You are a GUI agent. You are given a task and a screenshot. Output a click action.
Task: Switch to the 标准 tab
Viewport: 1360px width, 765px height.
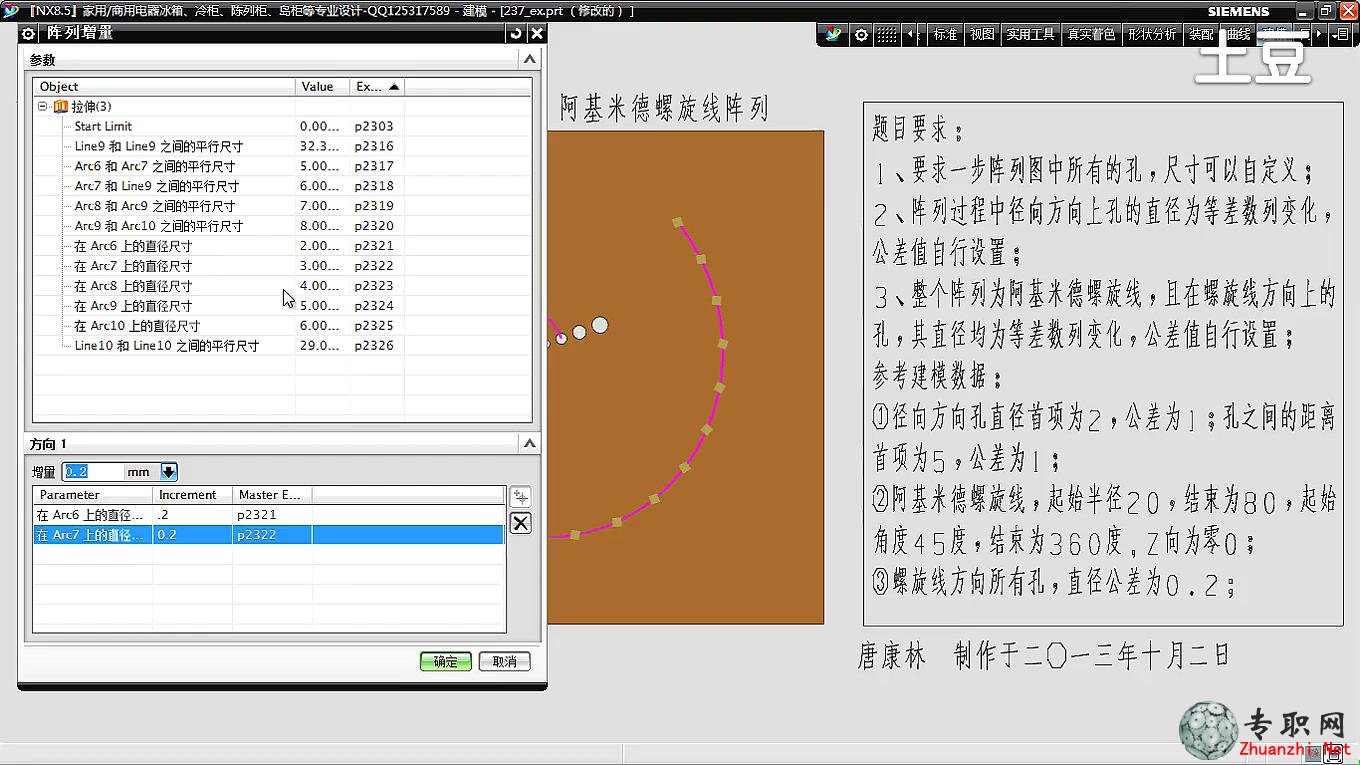tap(945, 34)
